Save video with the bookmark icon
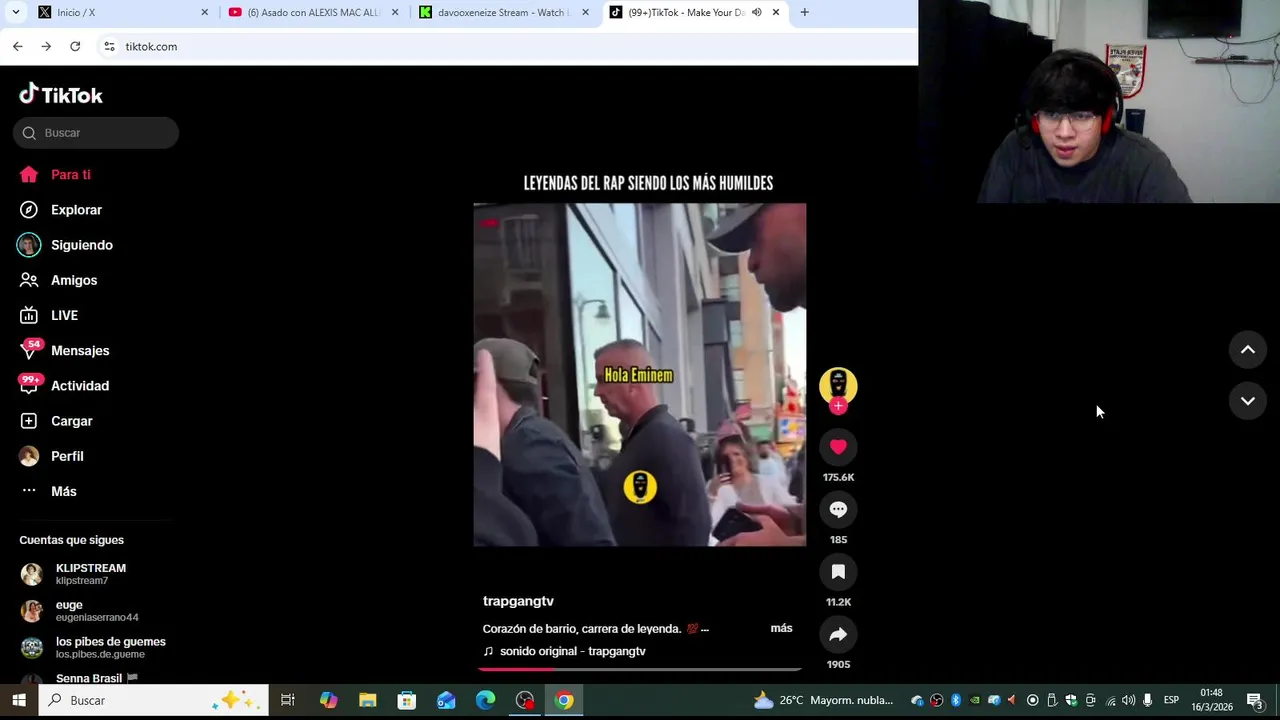1280x720 pixels. pyautogui.click(x=838, y=572)
